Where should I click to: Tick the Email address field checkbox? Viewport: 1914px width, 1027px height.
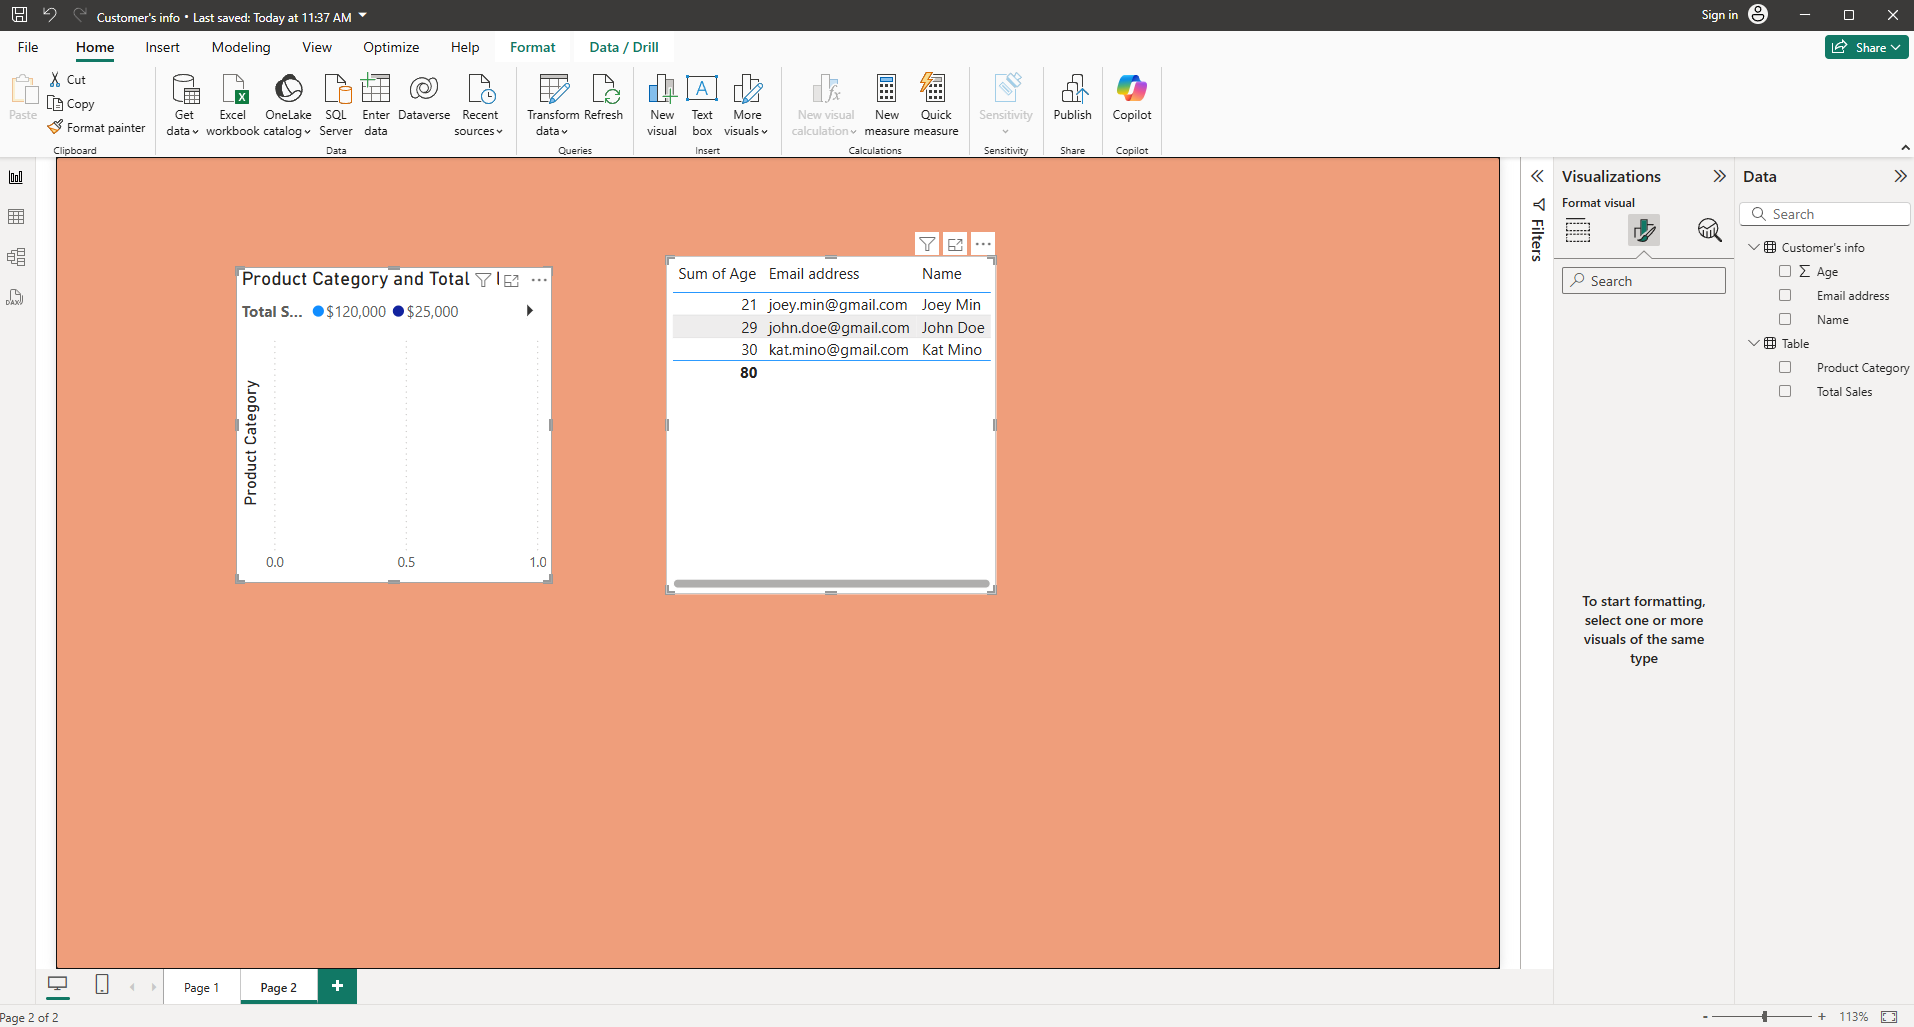pos(1785,295)
